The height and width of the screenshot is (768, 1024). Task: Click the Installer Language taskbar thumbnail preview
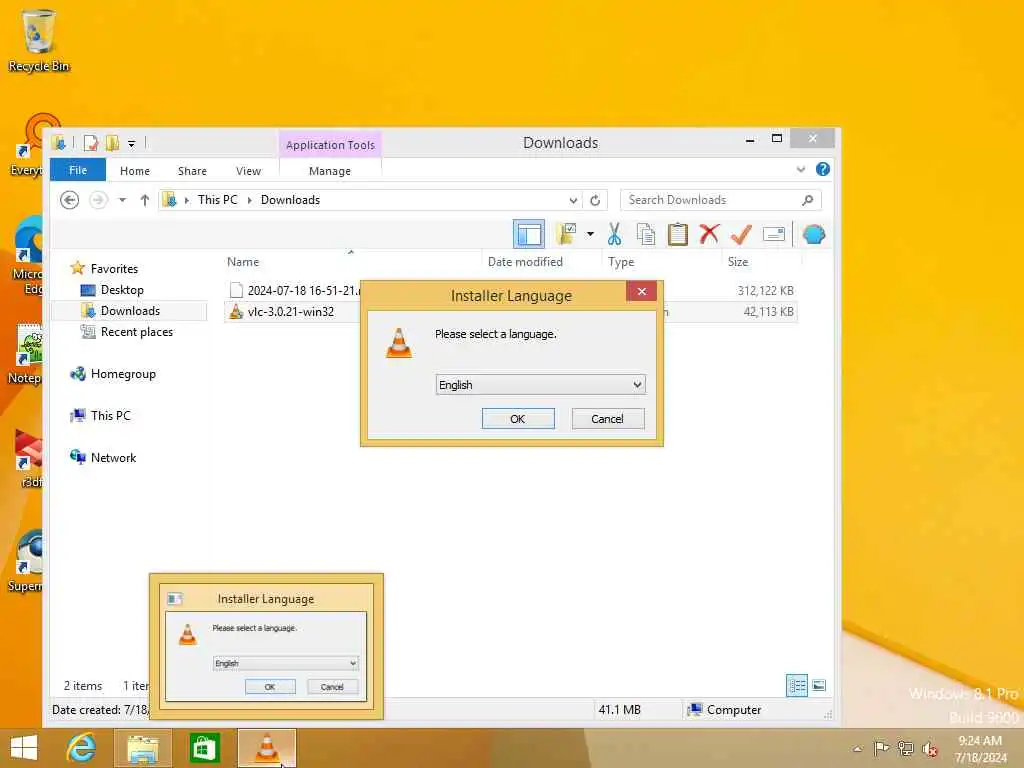click(266, 647)
